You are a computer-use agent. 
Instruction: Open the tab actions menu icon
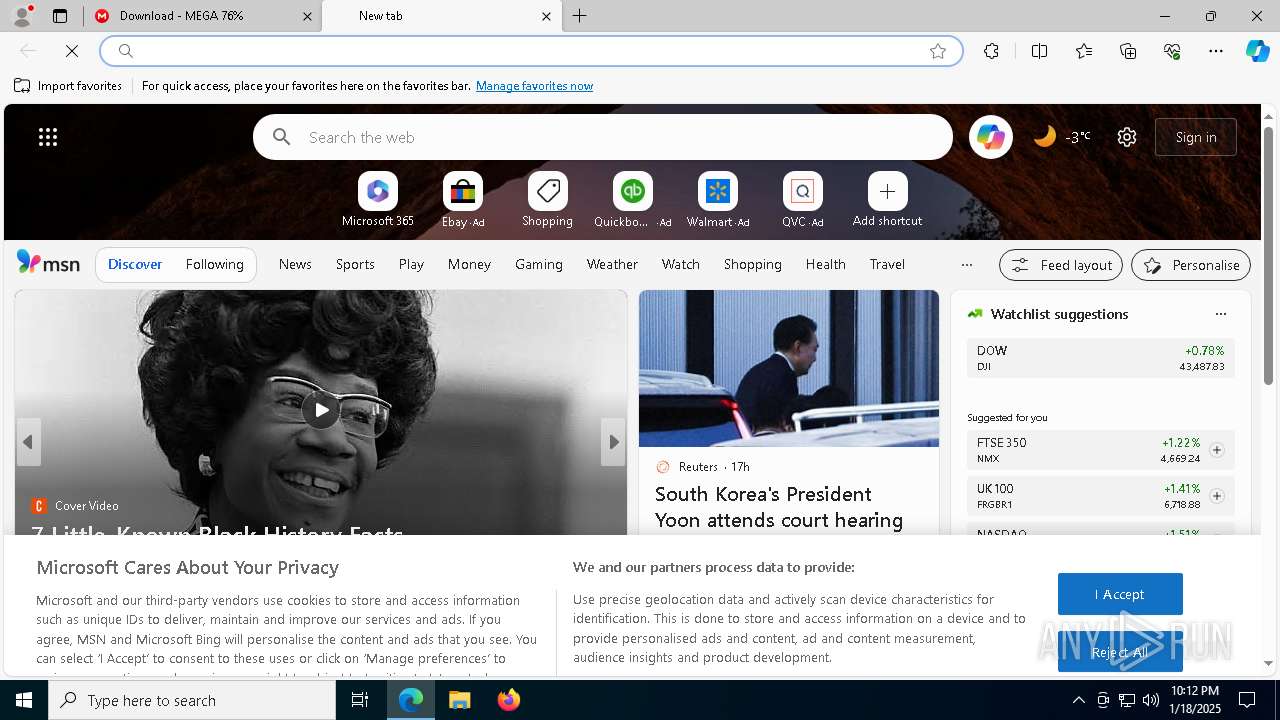(60, 16)
